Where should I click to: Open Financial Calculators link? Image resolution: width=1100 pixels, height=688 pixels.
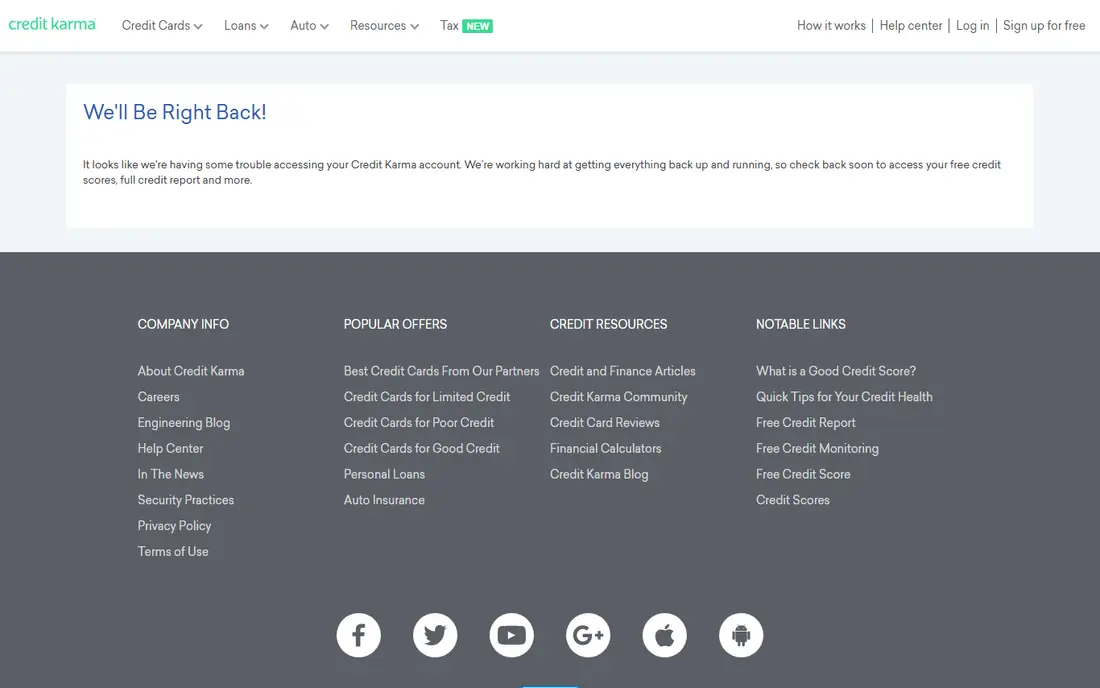[x=605, y=449]
